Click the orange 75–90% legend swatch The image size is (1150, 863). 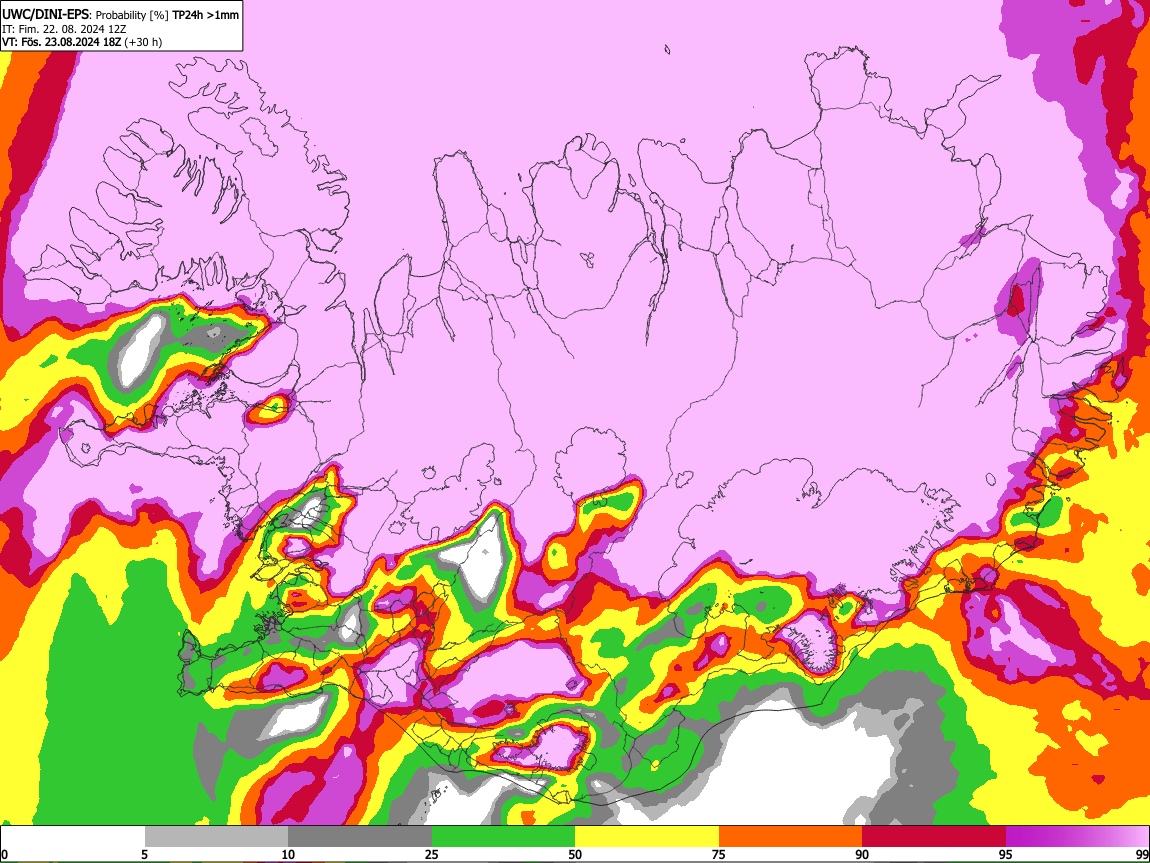click(x=790, y=837)
